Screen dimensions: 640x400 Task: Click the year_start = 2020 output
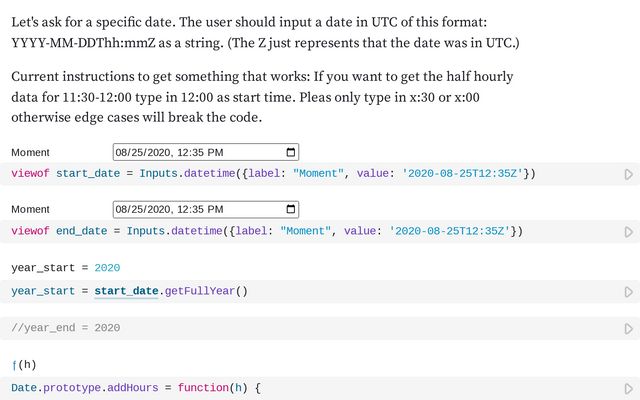click(66, 268)
